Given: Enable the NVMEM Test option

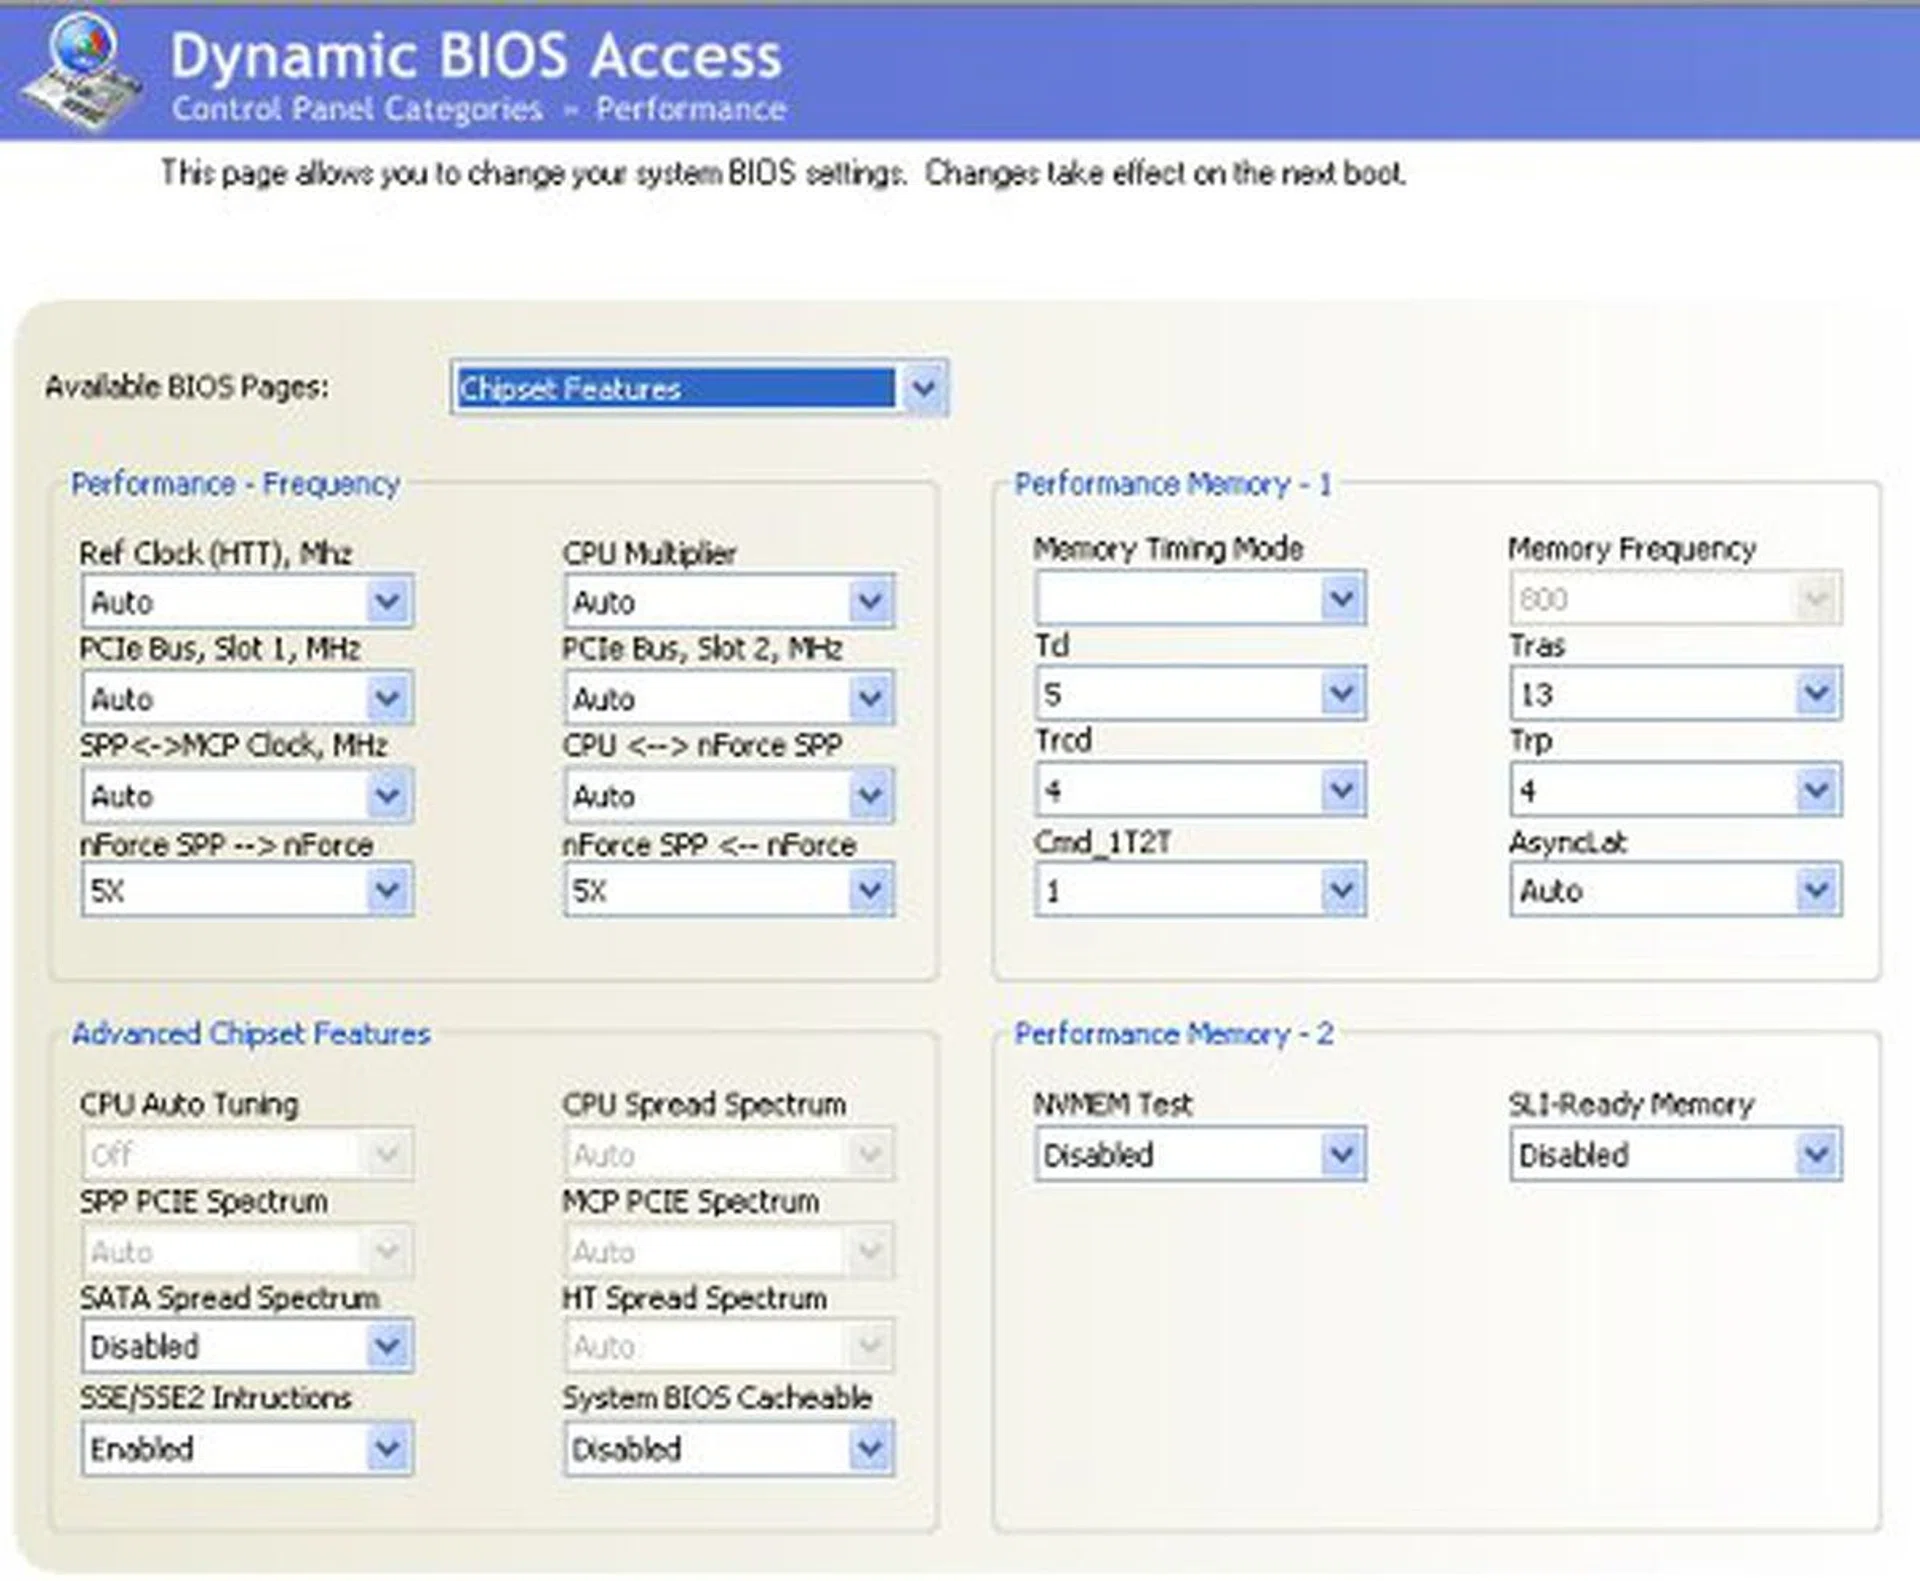Looking at the screenshot, I should [x=1342, y=1154].
